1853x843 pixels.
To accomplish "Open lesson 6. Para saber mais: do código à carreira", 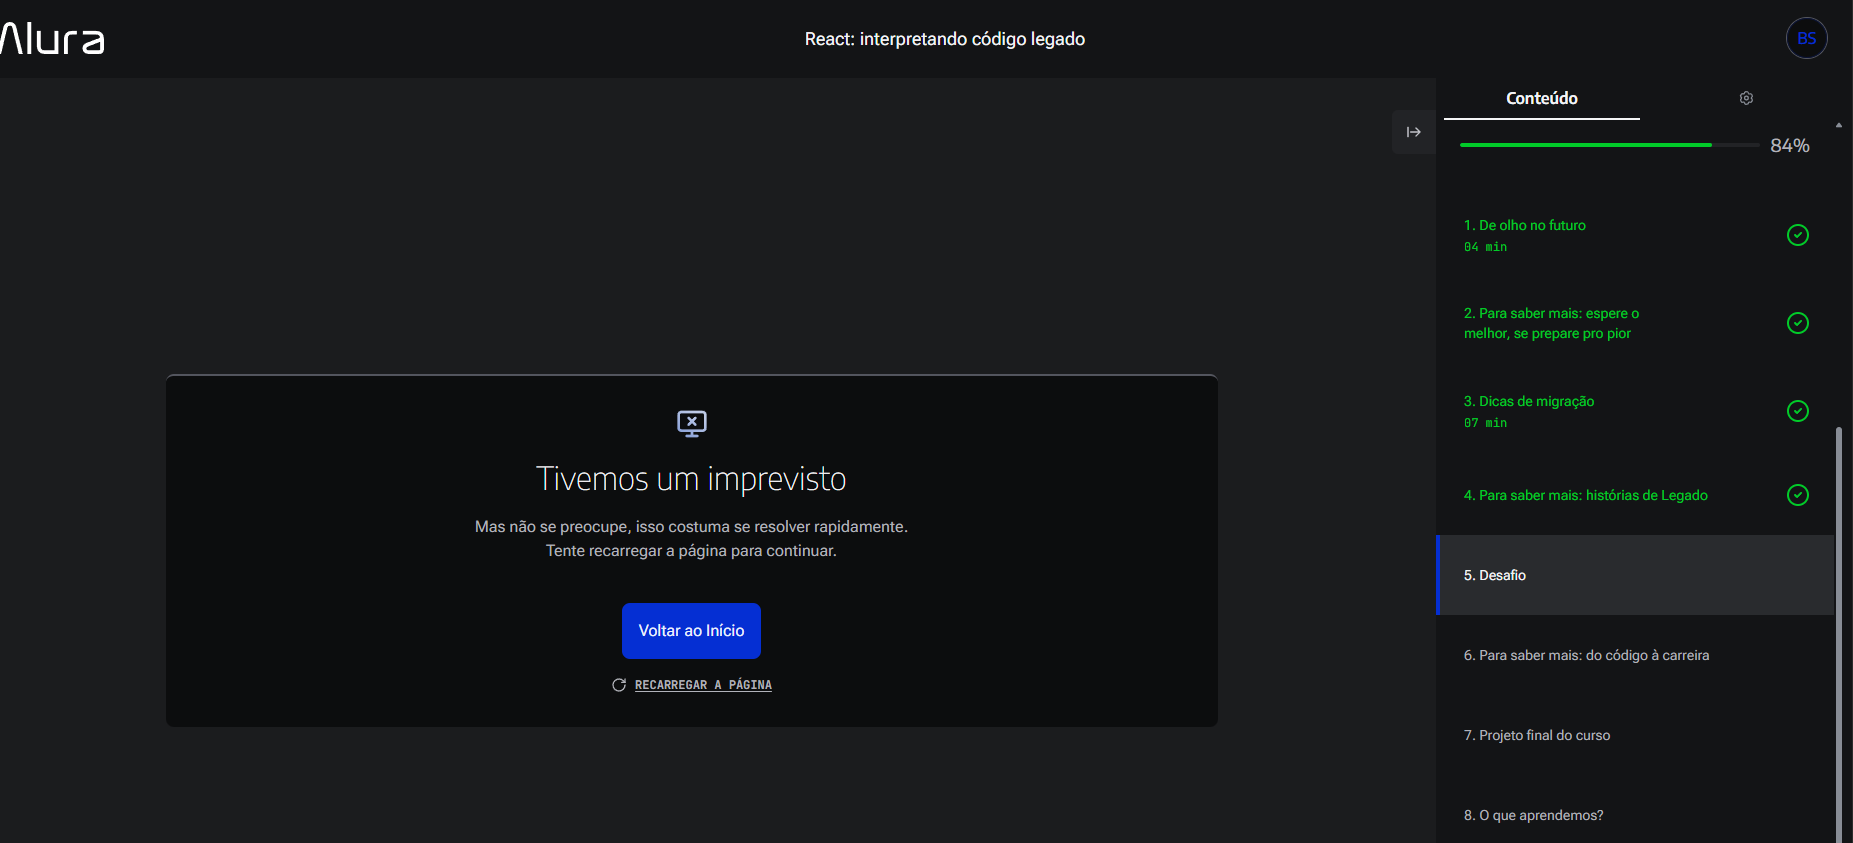I will point(1635,655).
